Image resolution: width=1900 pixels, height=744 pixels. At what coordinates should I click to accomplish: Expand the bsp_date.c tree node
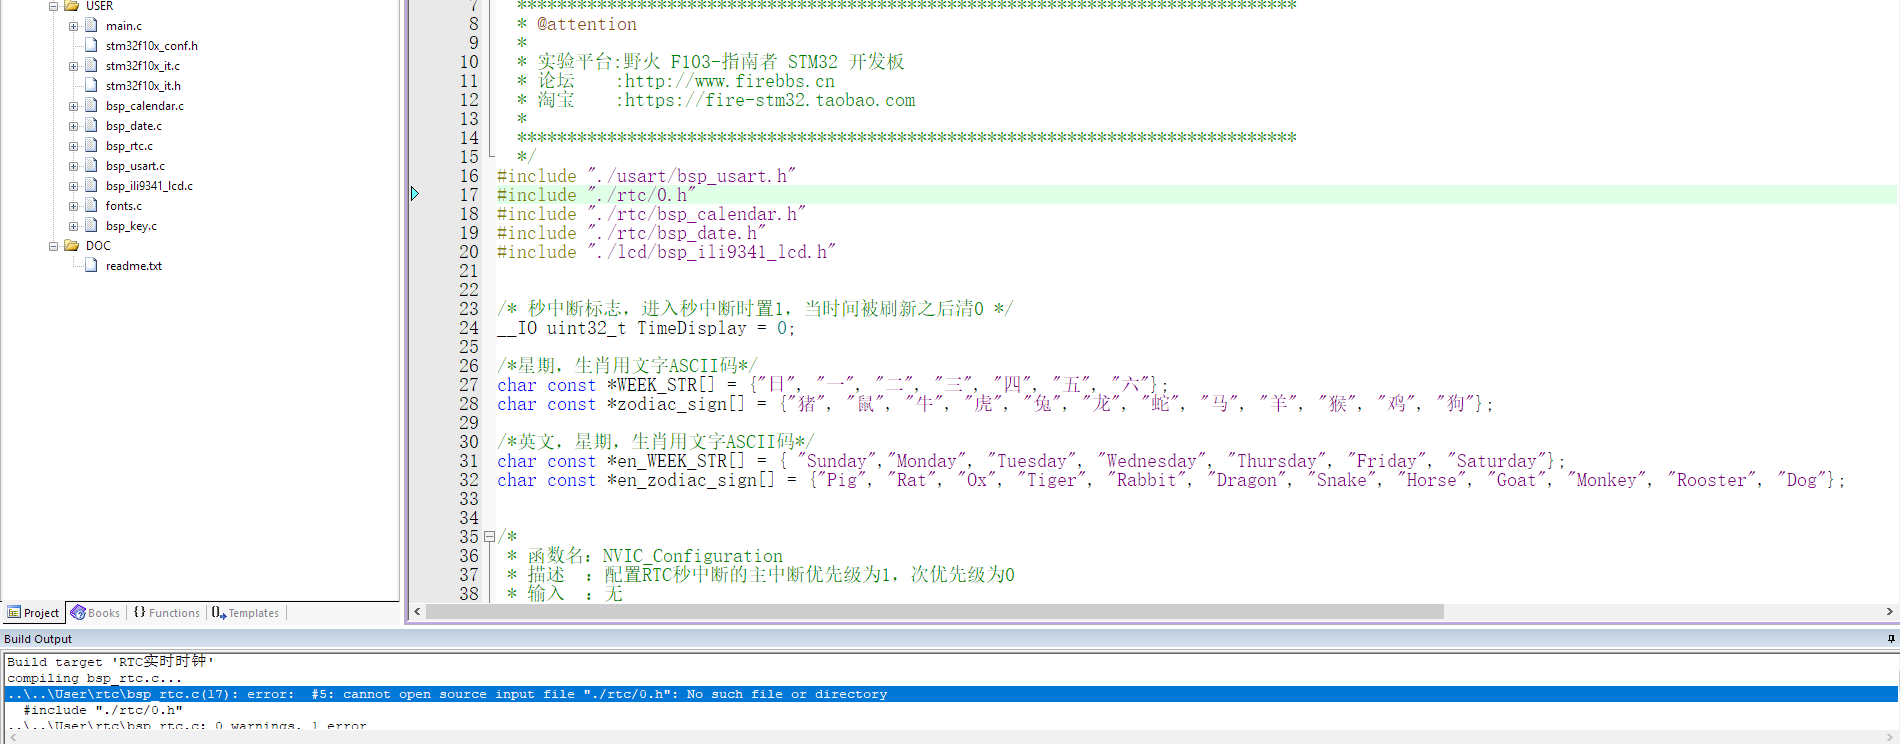coord(73,126)
